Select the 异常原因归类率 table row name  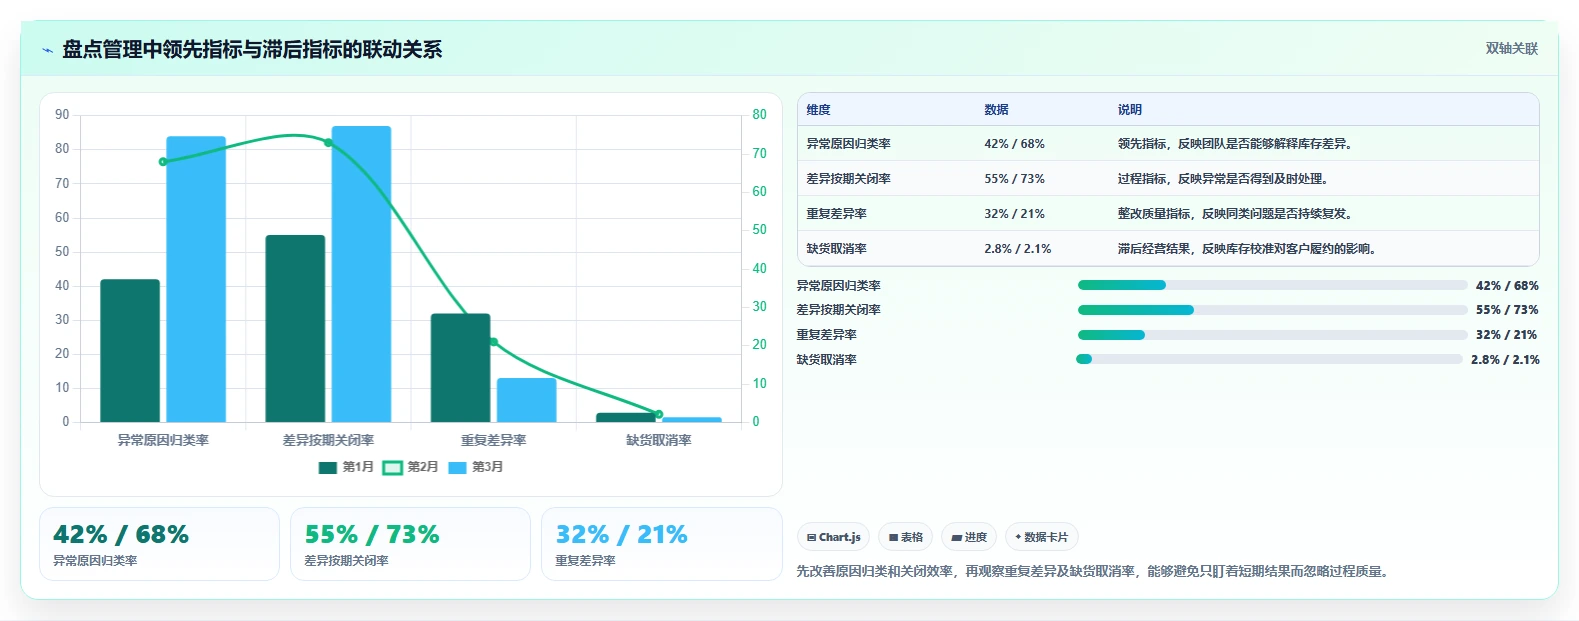click(x=848, y=144)
